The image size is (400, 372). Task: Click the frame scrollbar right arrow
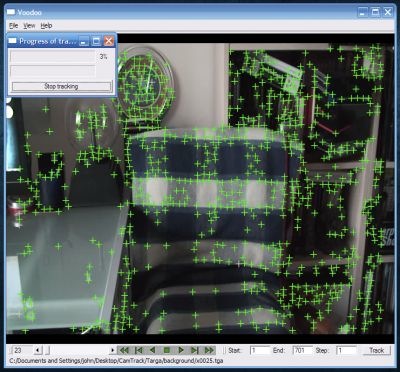[113, 350]
